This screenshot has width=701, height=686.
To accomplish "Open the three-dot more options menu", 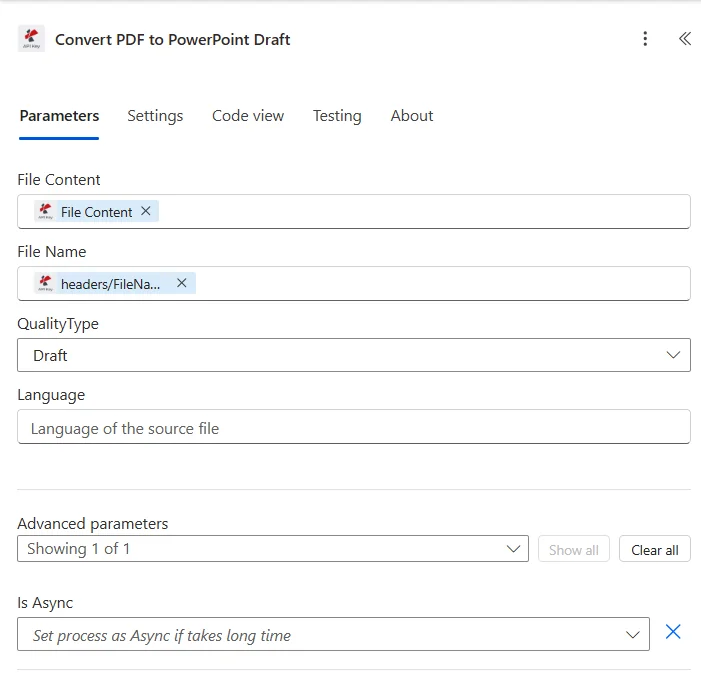I will (645, 39).
